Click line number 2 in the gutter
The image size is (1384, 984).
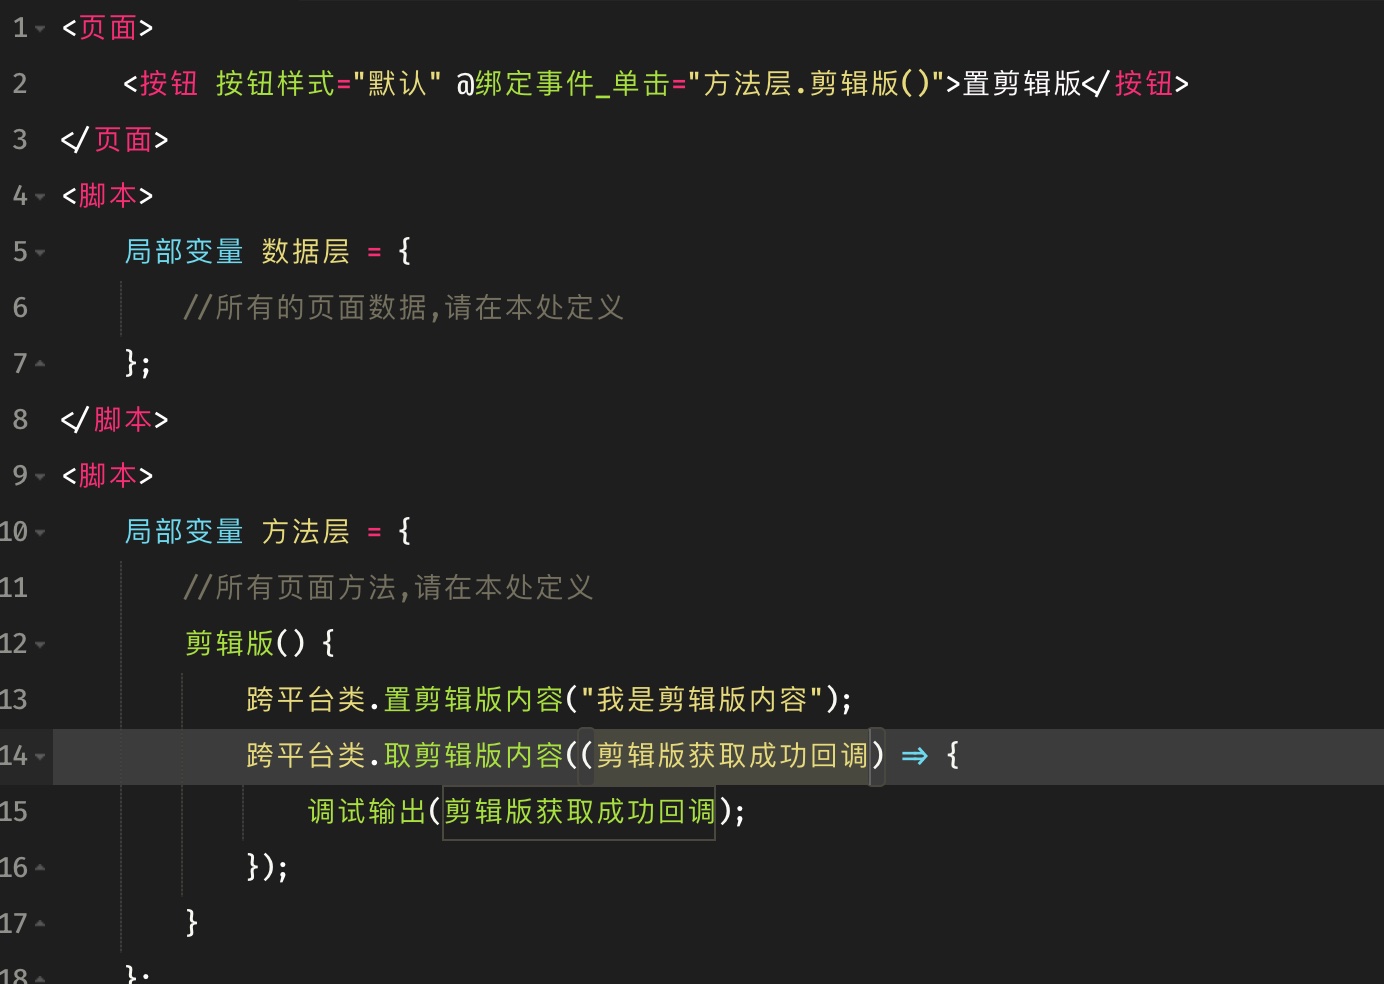[x=20, y=84]
